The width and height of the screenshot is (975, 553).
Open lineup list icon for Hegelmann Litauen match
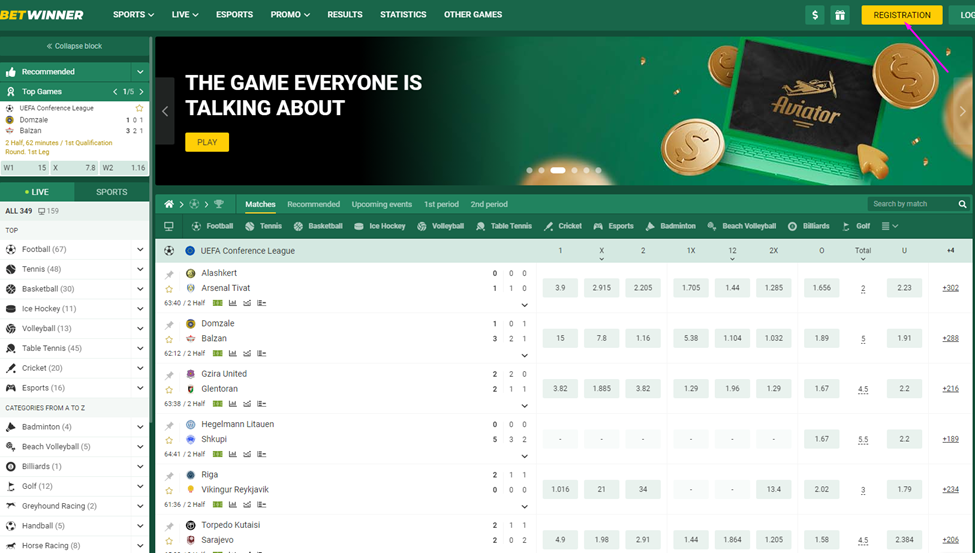[262, 454]
